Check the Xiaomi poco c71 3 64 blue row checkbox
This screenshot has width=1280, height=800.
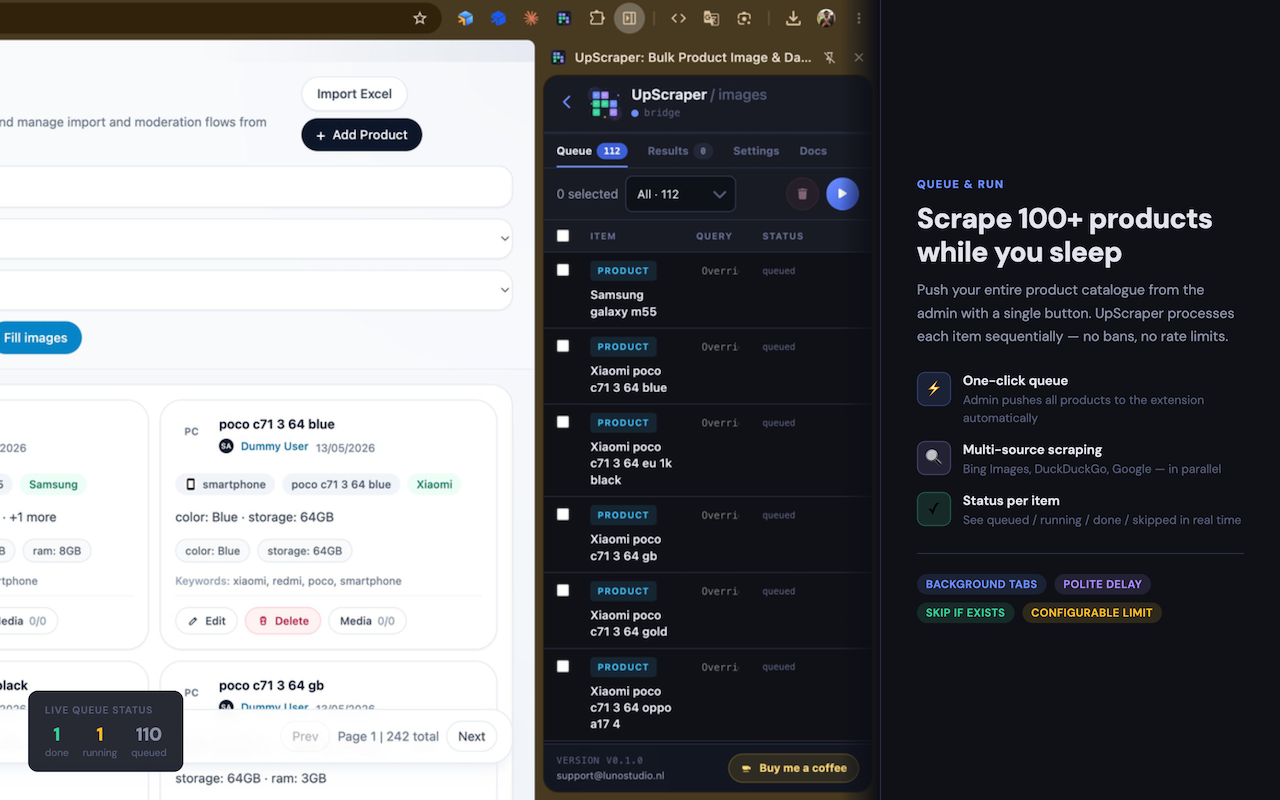coord(563,346)
